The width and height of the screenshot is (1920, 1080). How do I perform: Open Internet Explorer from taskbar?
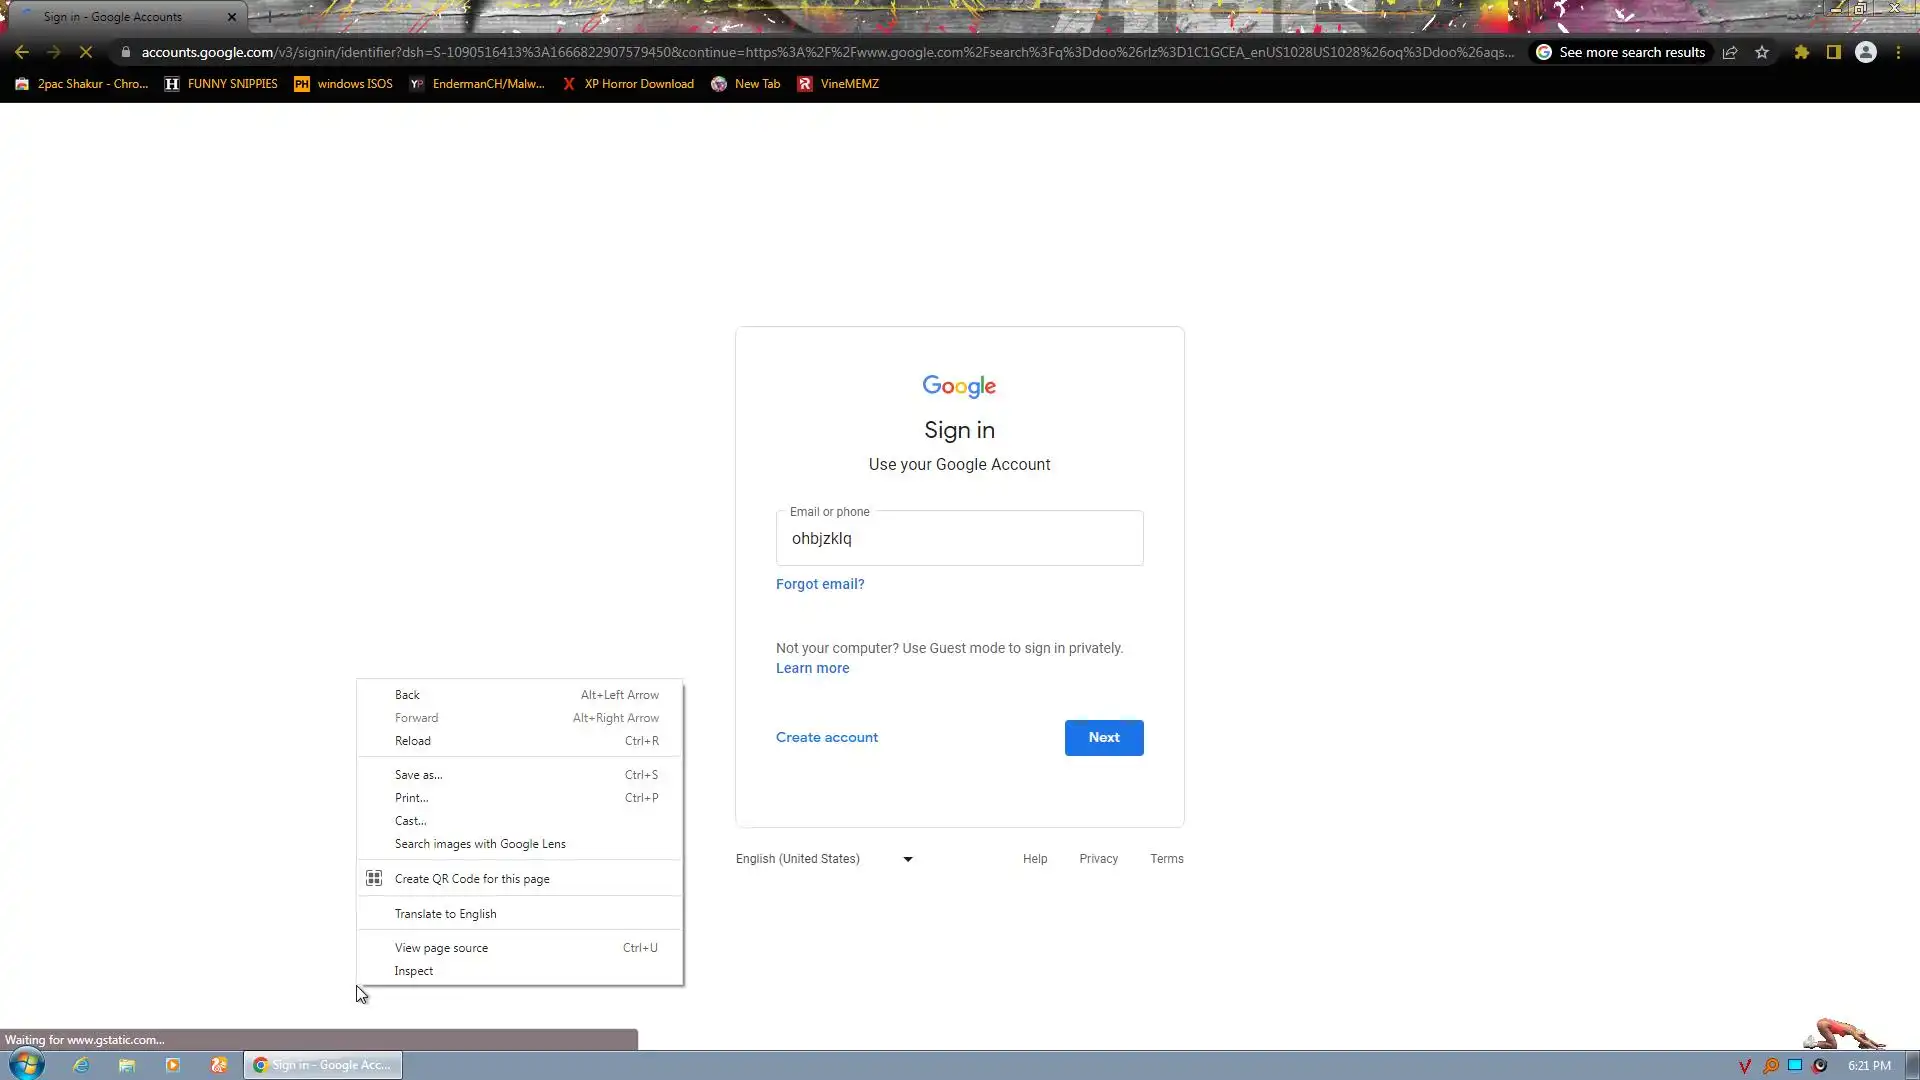[x=81, y=1065]
